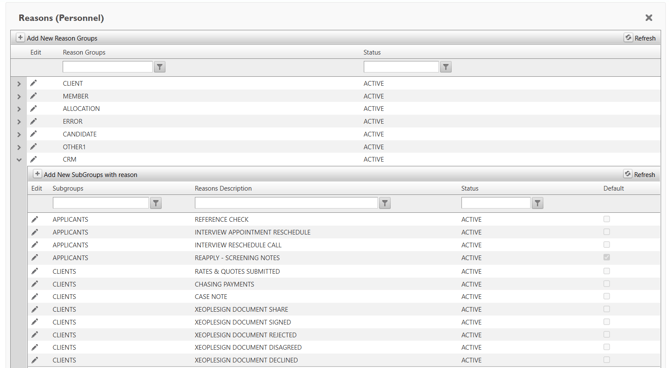
Task: Click the top Status filter text box
Action: 401,67
